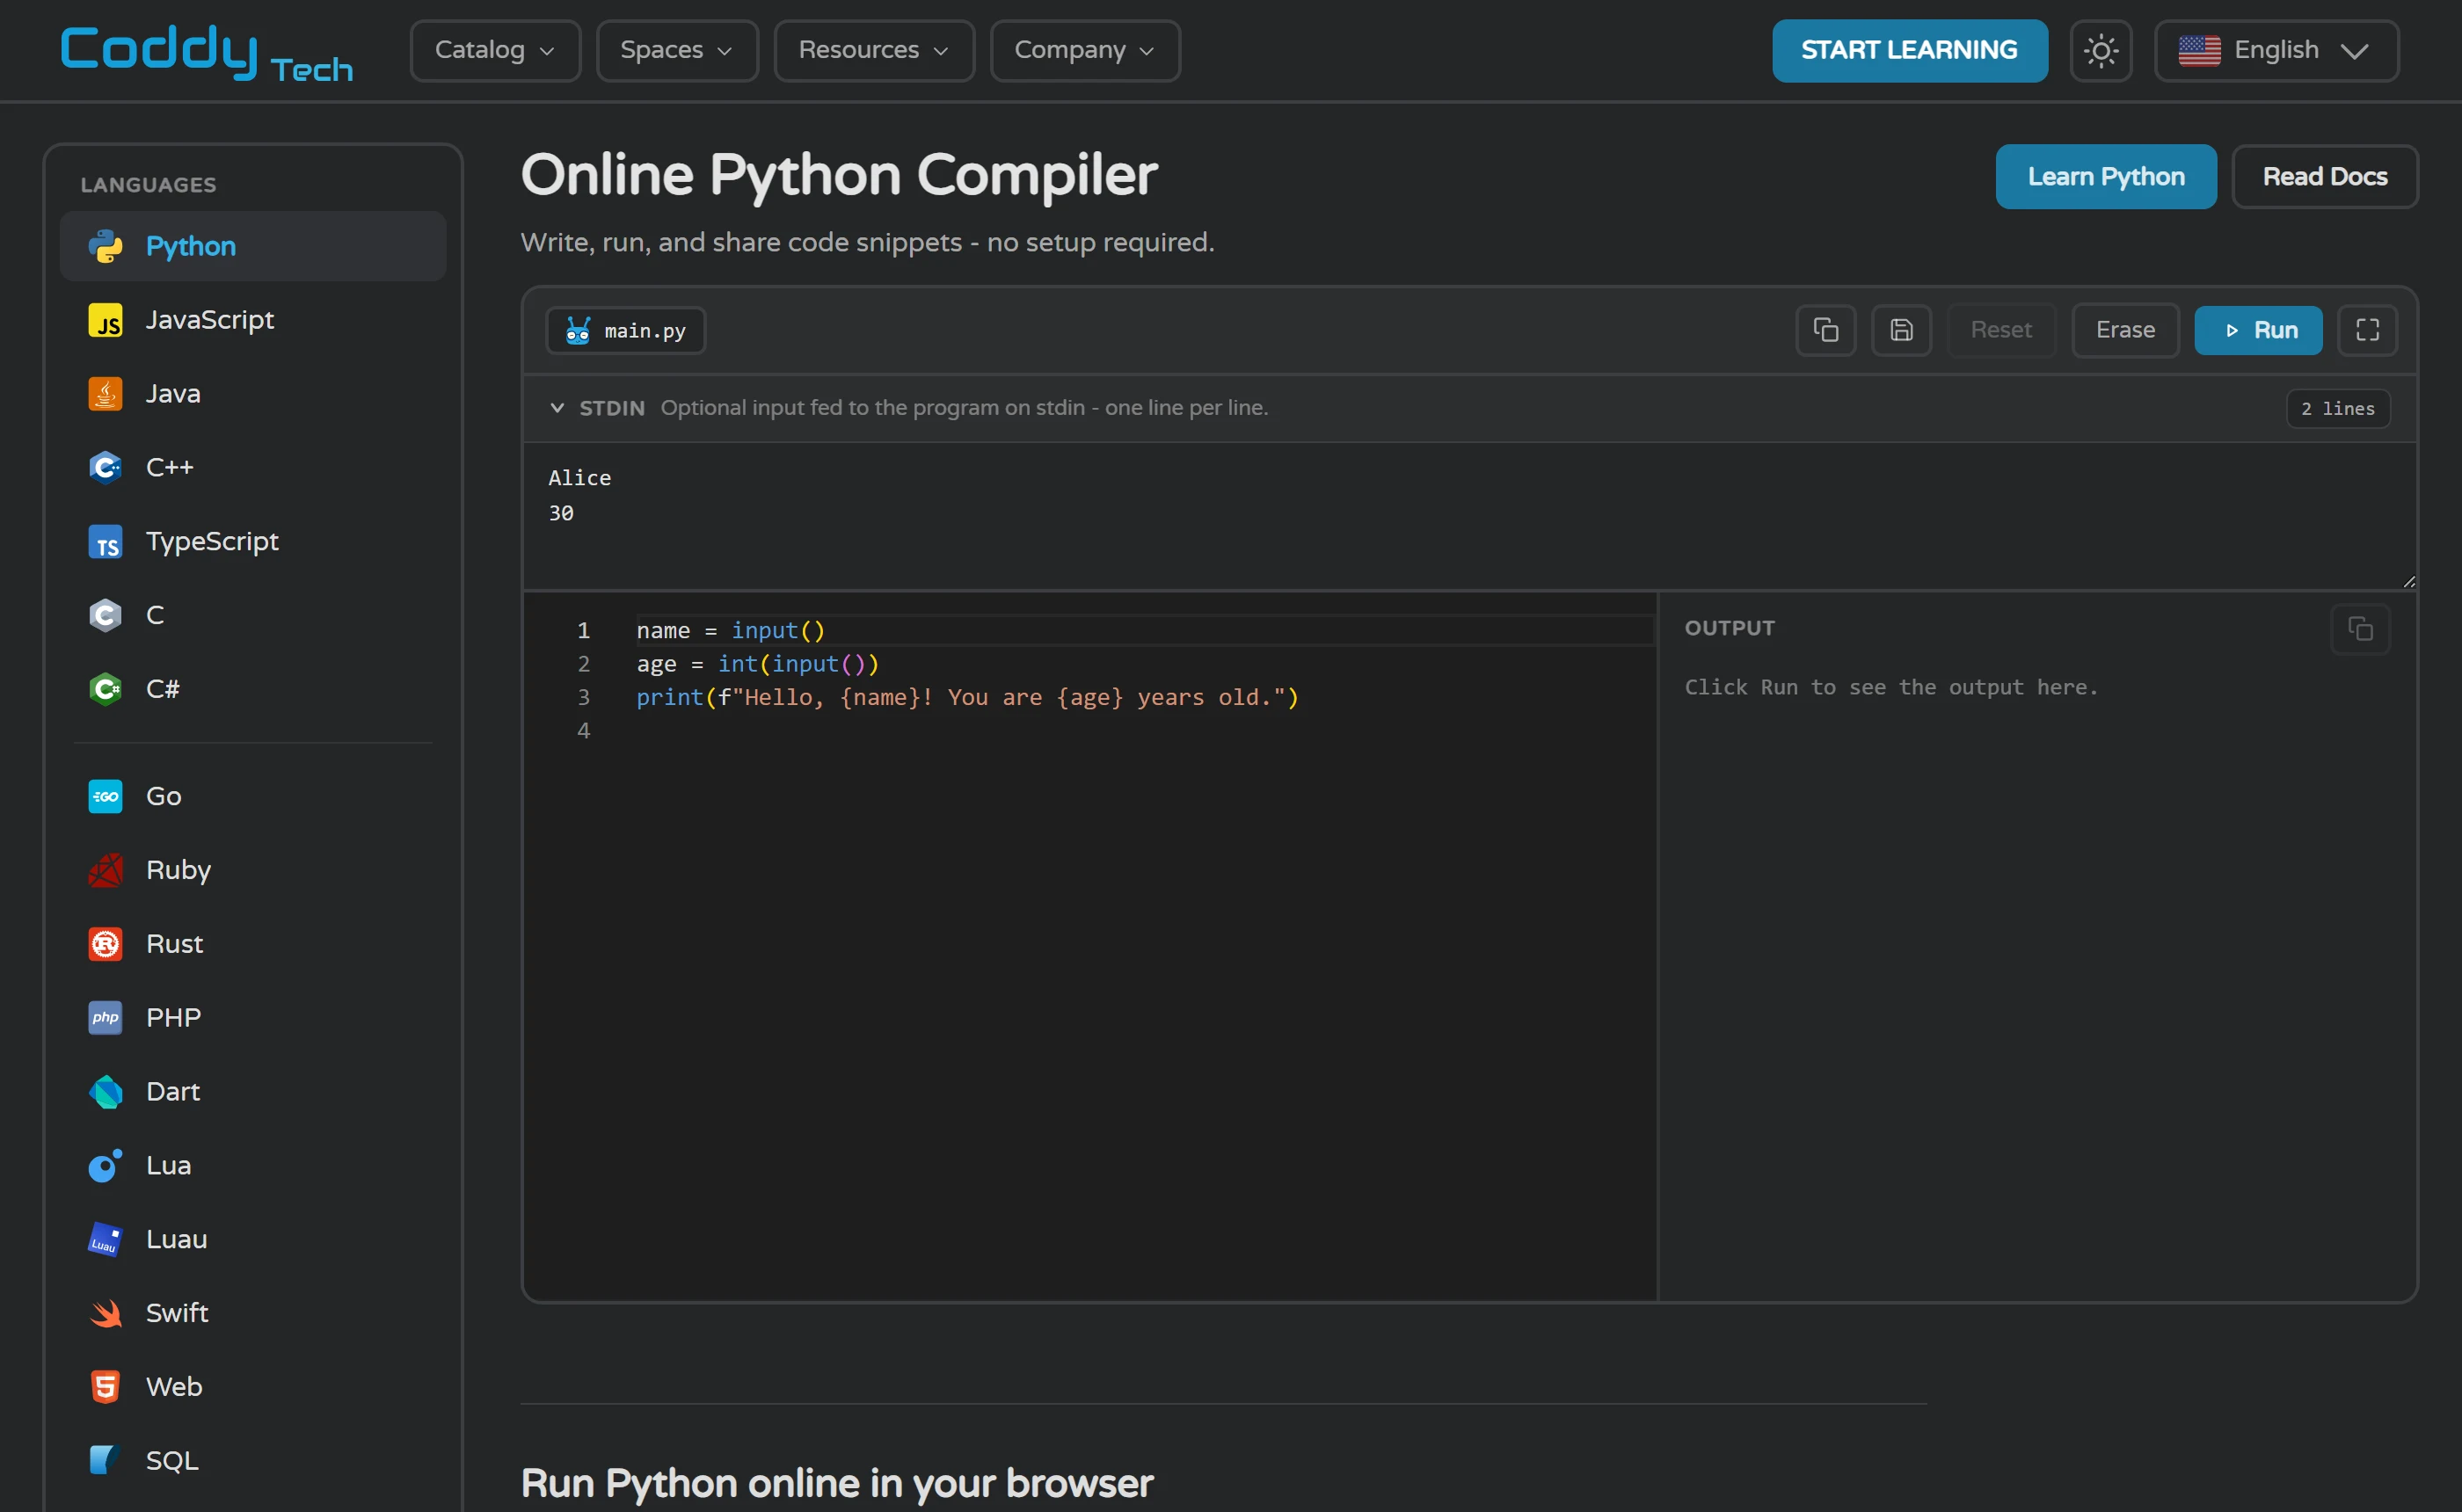
Task: Open the Read Docs link
Action: coord(2324,176)
